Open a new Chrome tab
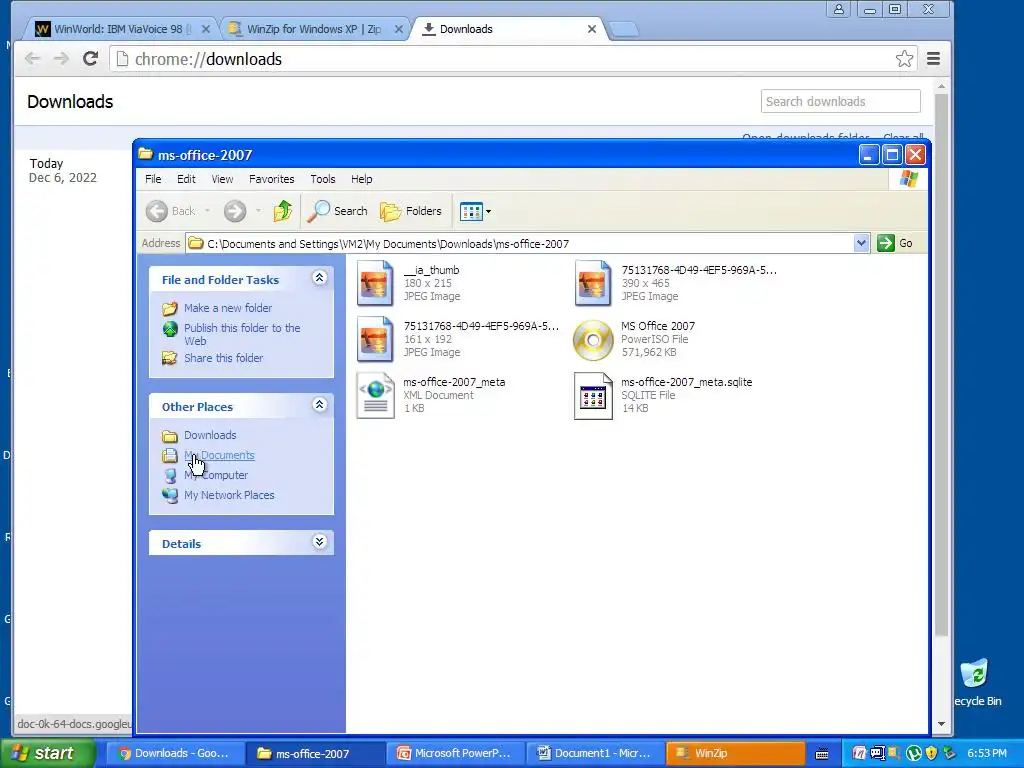 click(624, 29)
